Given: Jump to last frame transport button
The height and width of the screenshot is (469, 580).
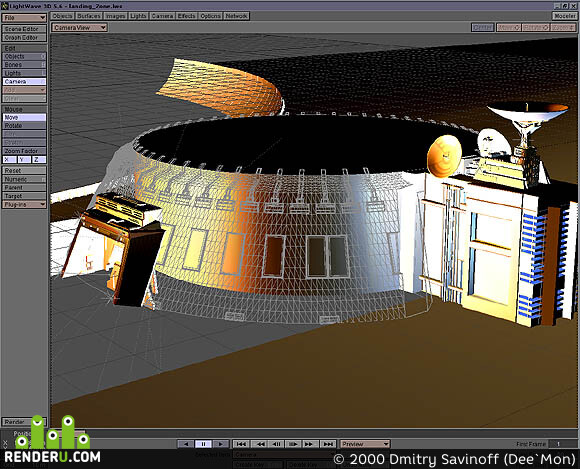Looking at the screenshot, I should 328,444.
